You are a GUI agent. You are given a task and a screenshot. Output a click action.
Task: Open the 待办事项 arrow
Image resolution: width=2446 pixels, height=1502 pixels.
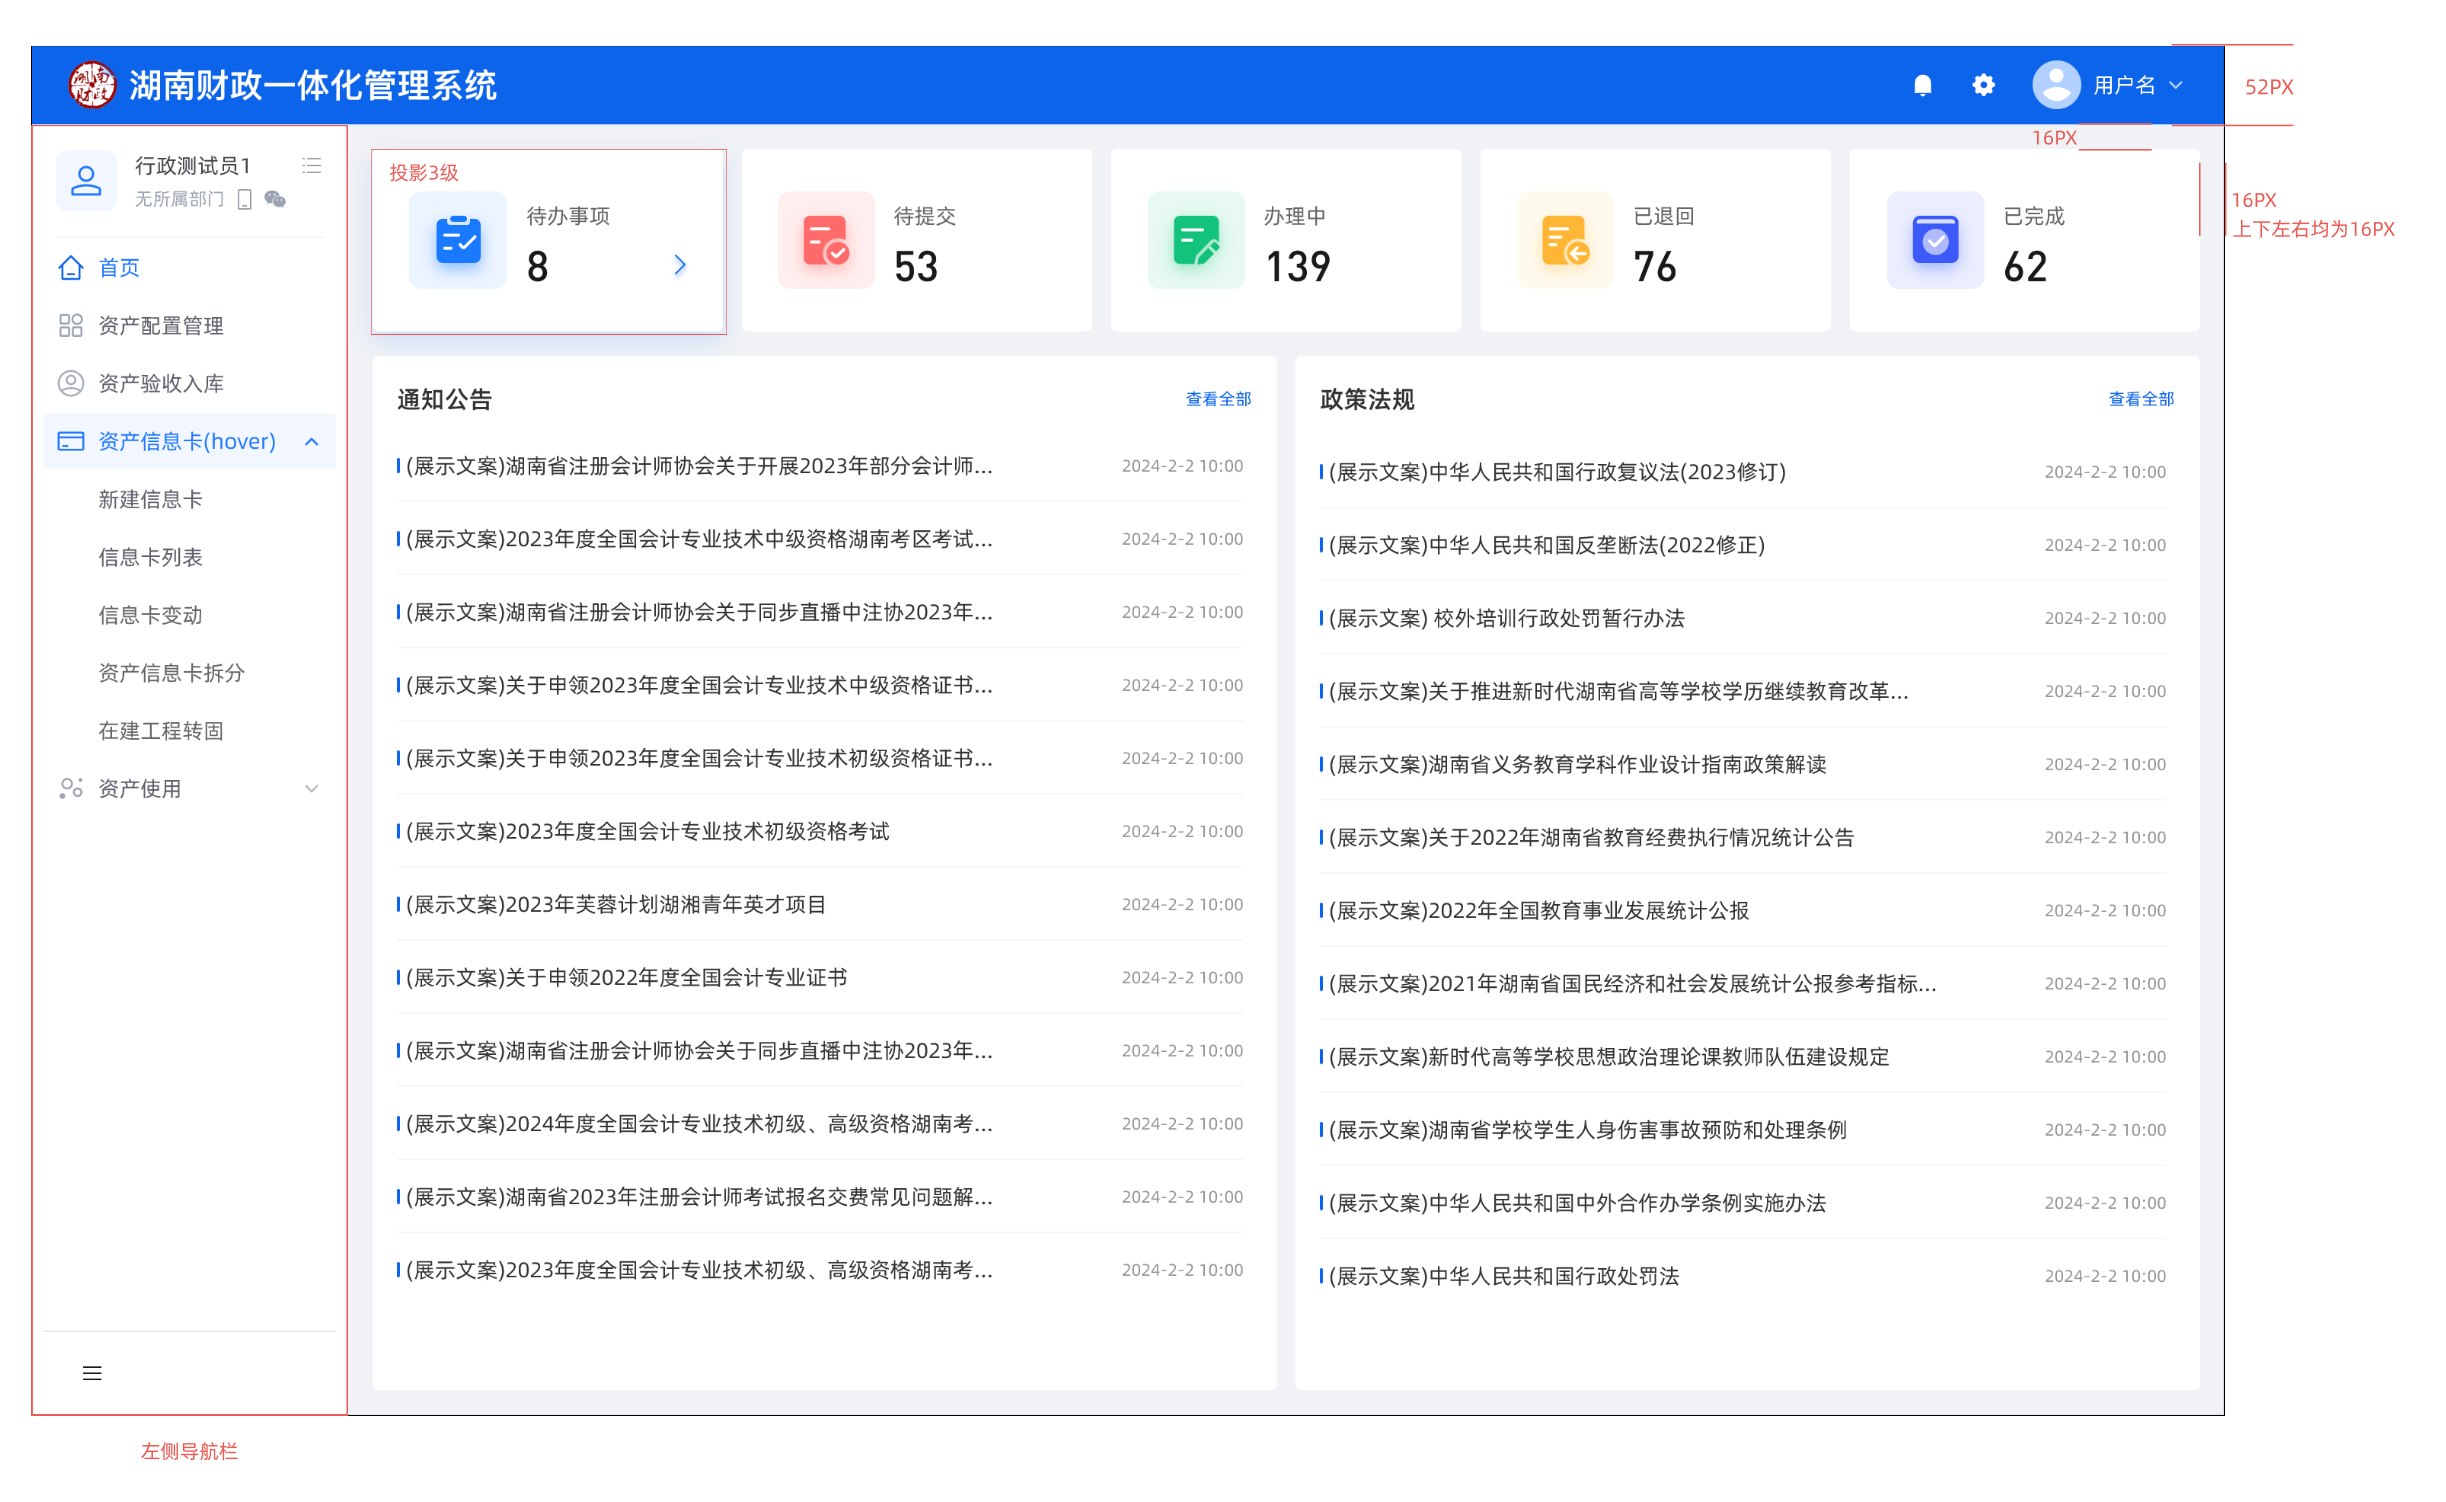pos(680,265)
